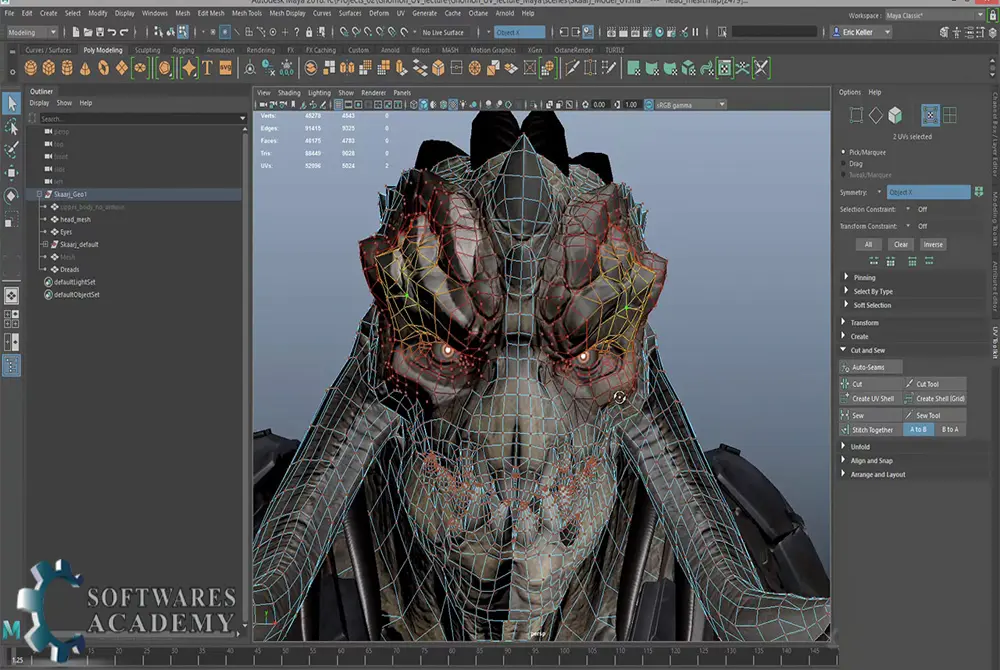Open the Symmetry Object X dropdown
Image resolution: width=1000 pixels, height=670 pixels.
(x=928, y=192)
